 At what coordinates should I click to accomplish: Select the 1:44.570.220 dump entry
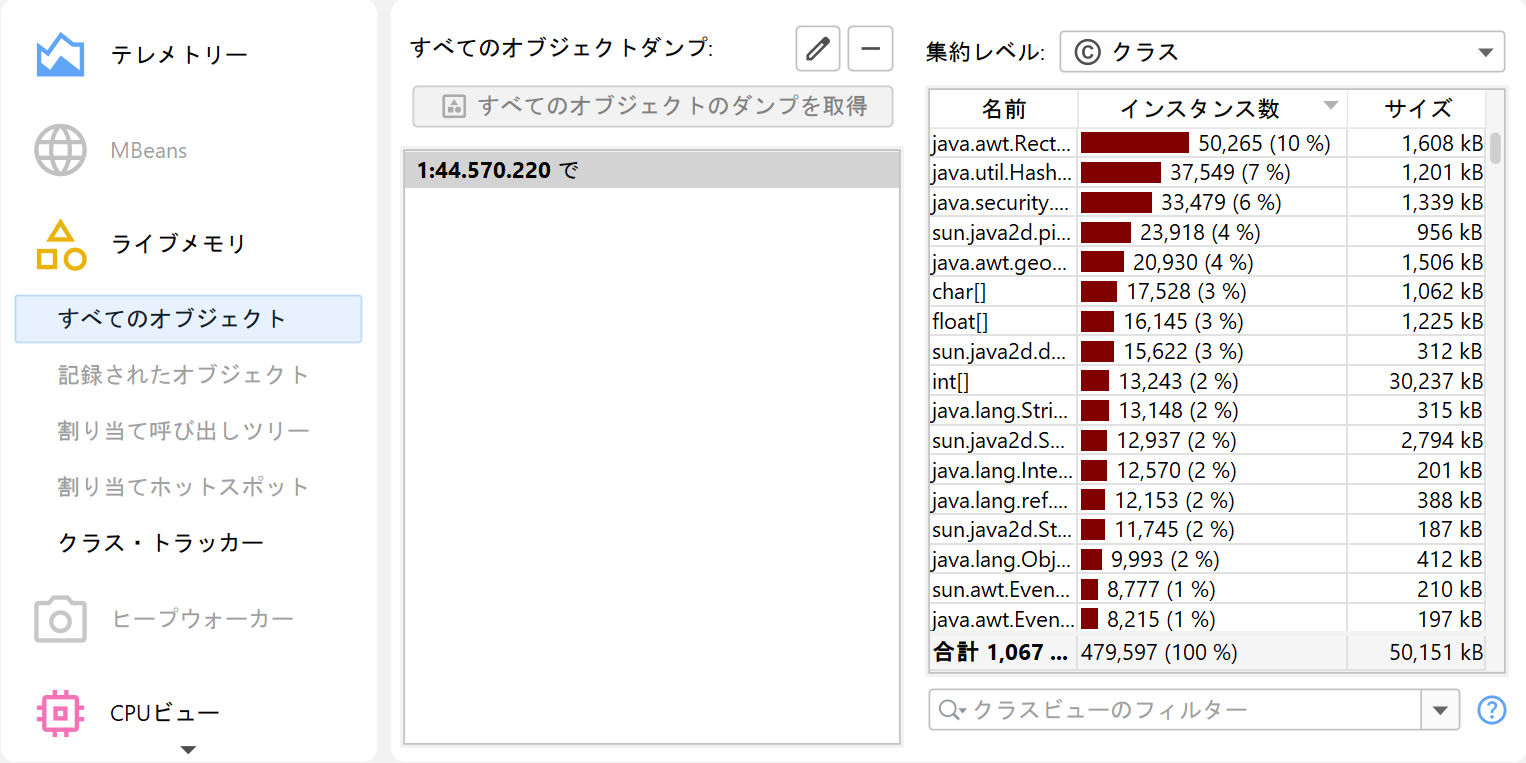[x=651, y=171]
